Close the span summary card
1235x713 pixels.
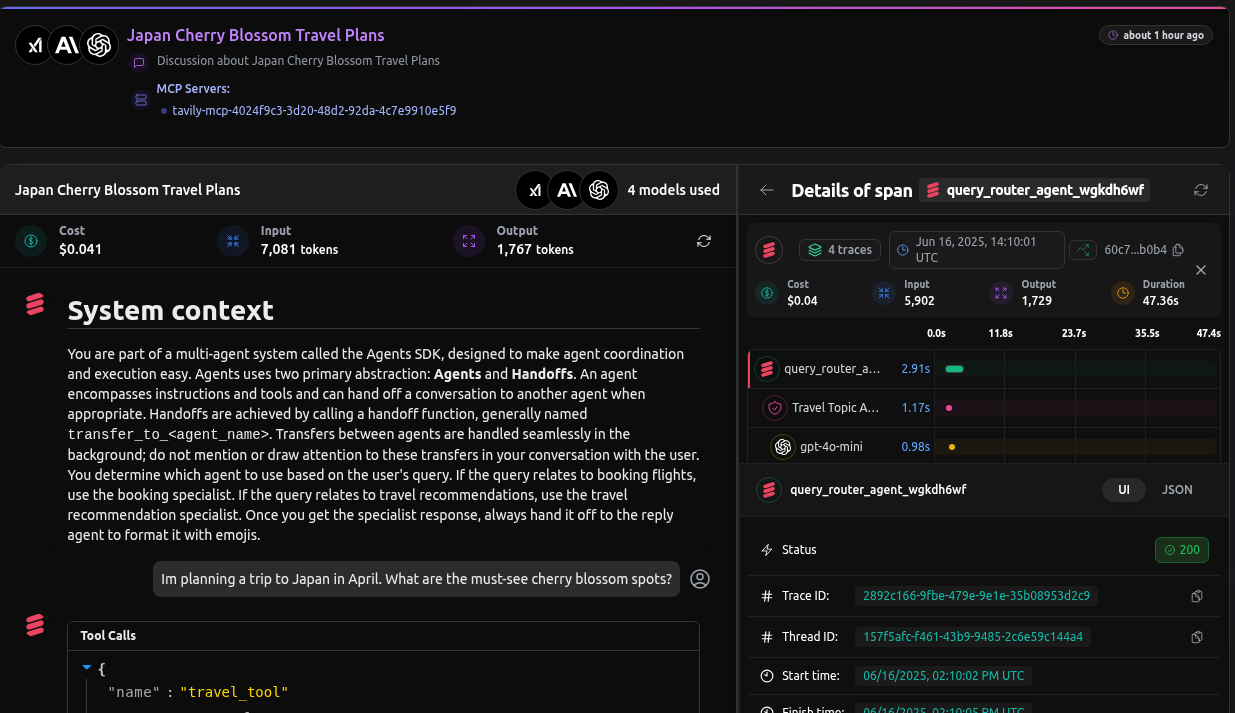(x=1201, y=270)
